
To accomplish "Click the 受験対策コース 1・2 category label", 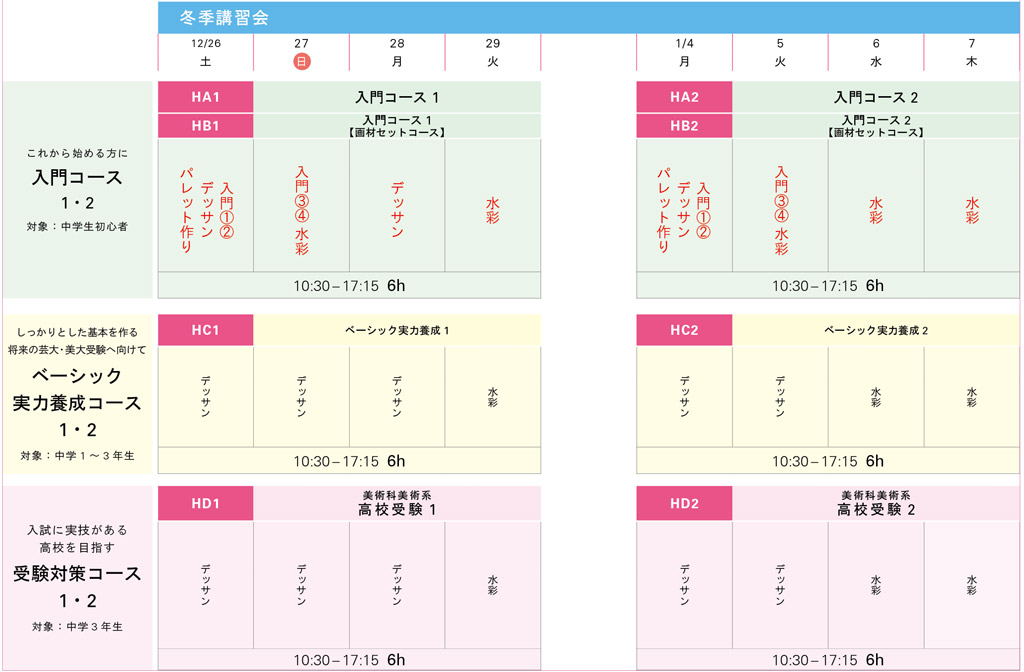I will coord(77,587).
